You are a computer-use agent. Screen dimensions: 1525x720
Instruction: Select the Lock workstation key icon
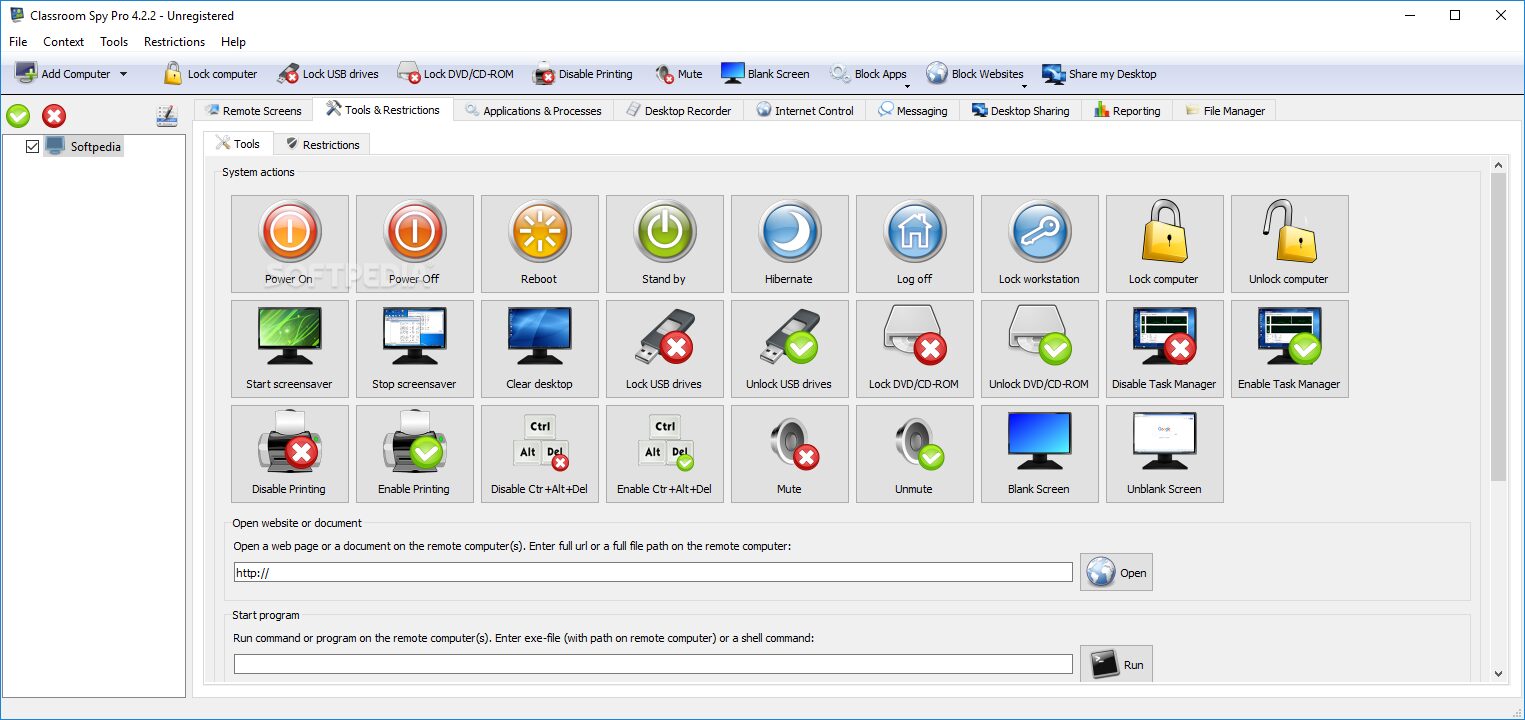(x=1039, y=243)
